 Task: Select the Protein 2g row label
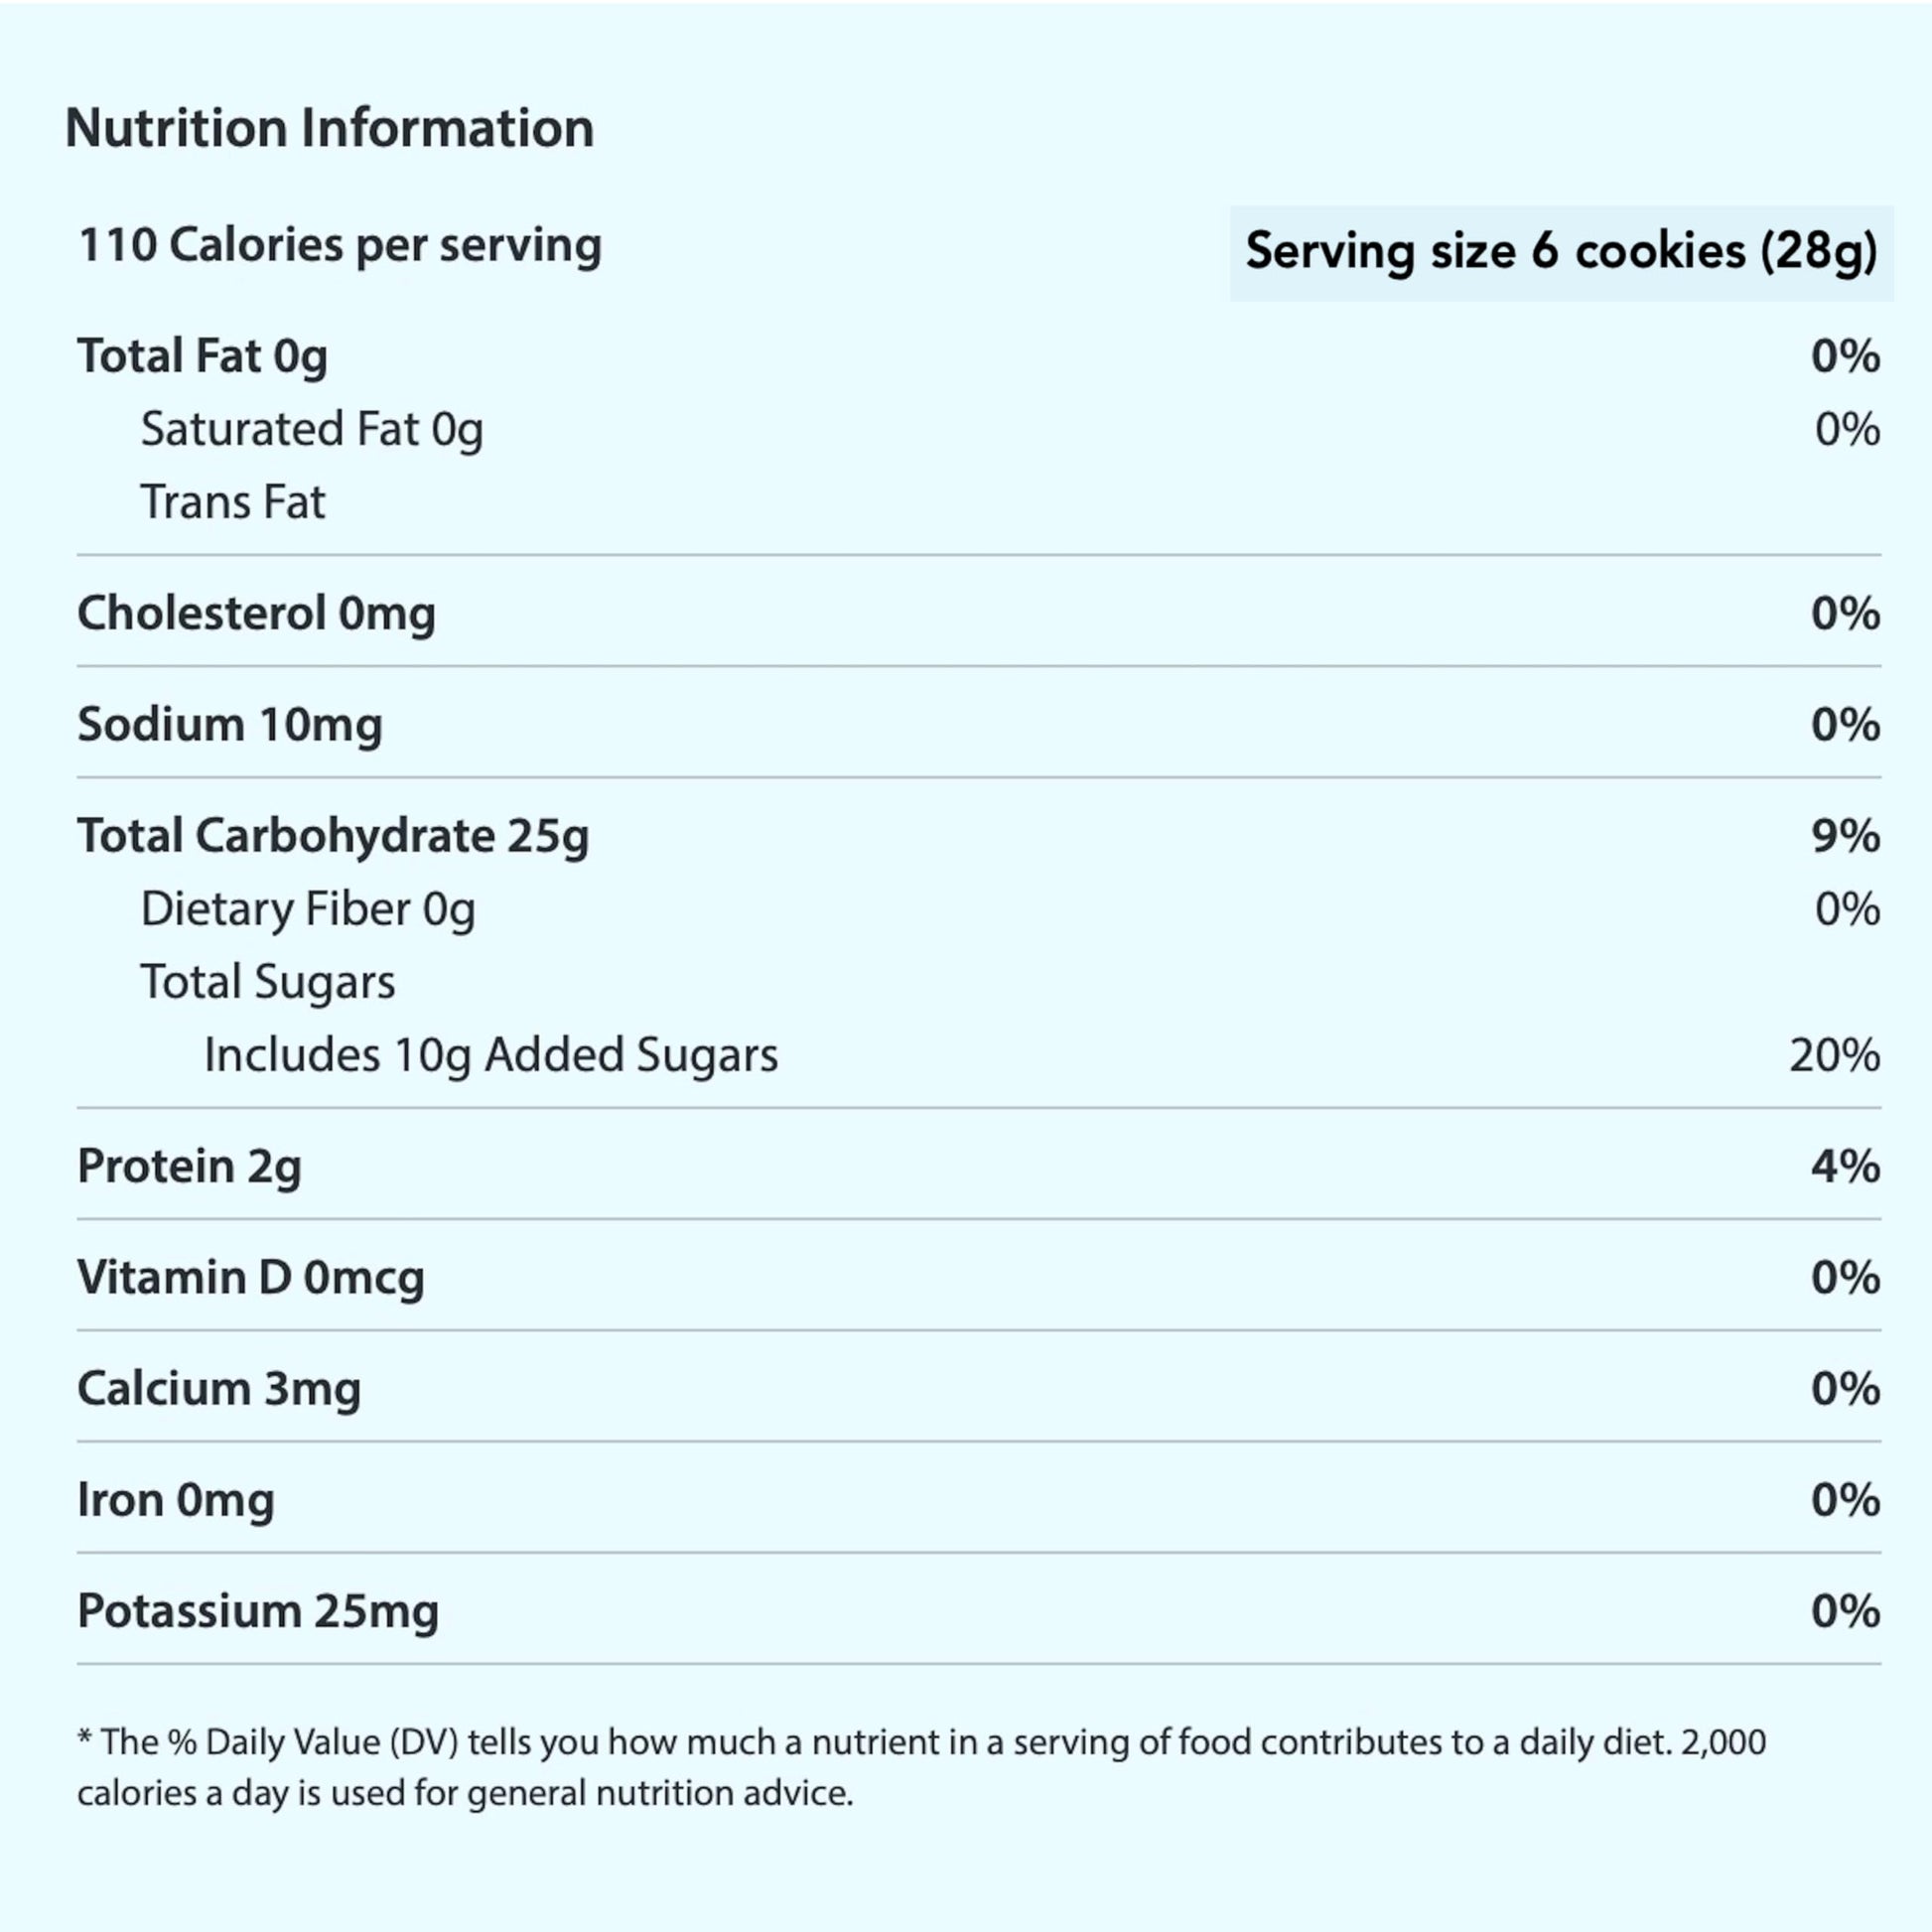click(x=189, y=1167)
